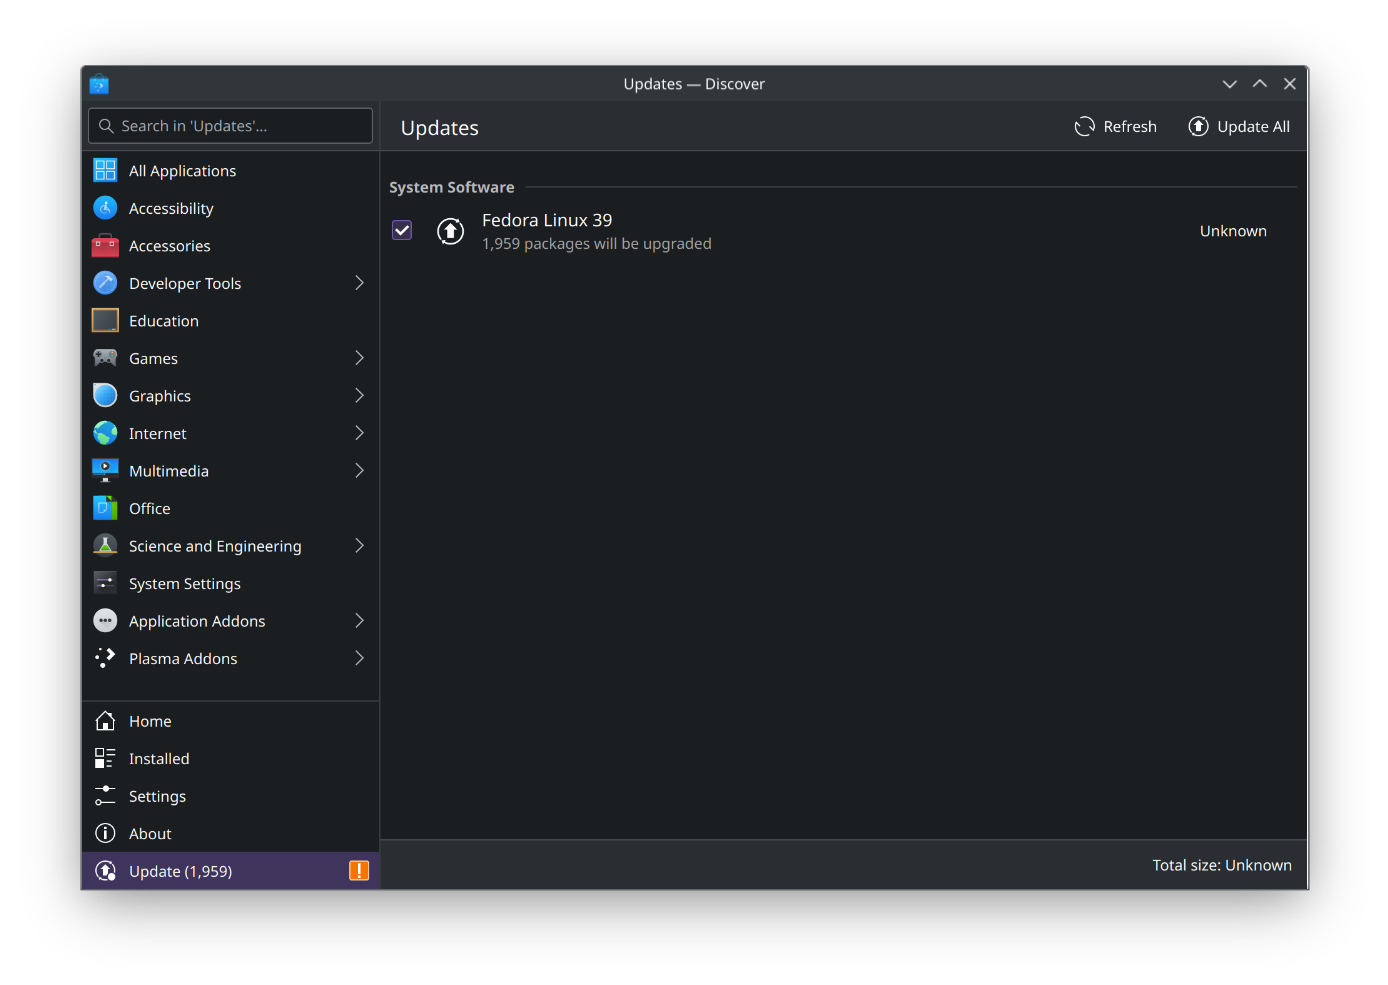This screenshot has width=1388, height=985.
Task: Expand the Multimedia subcategories chevron
Action: (359, 470)
